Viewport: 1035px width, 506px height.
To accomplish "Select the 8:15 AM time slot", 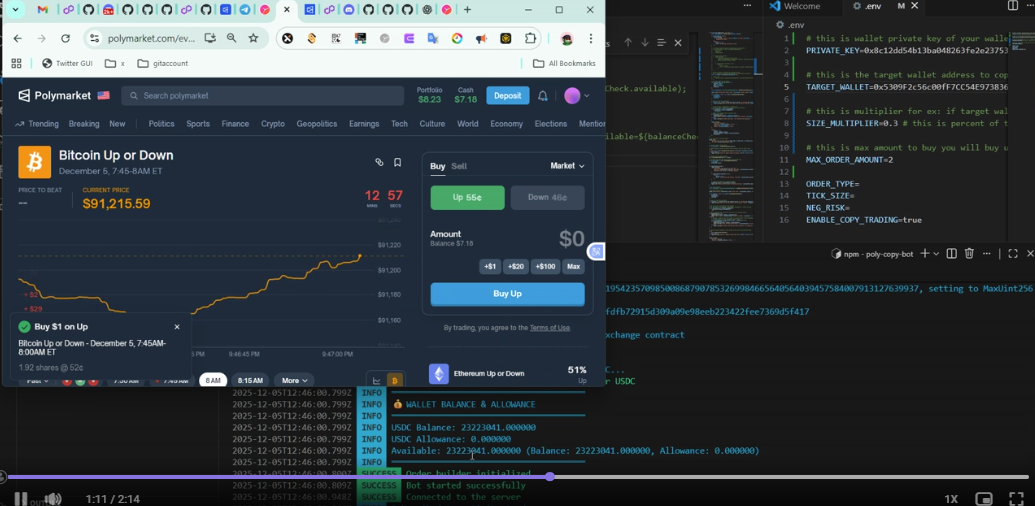I will 250,381.
